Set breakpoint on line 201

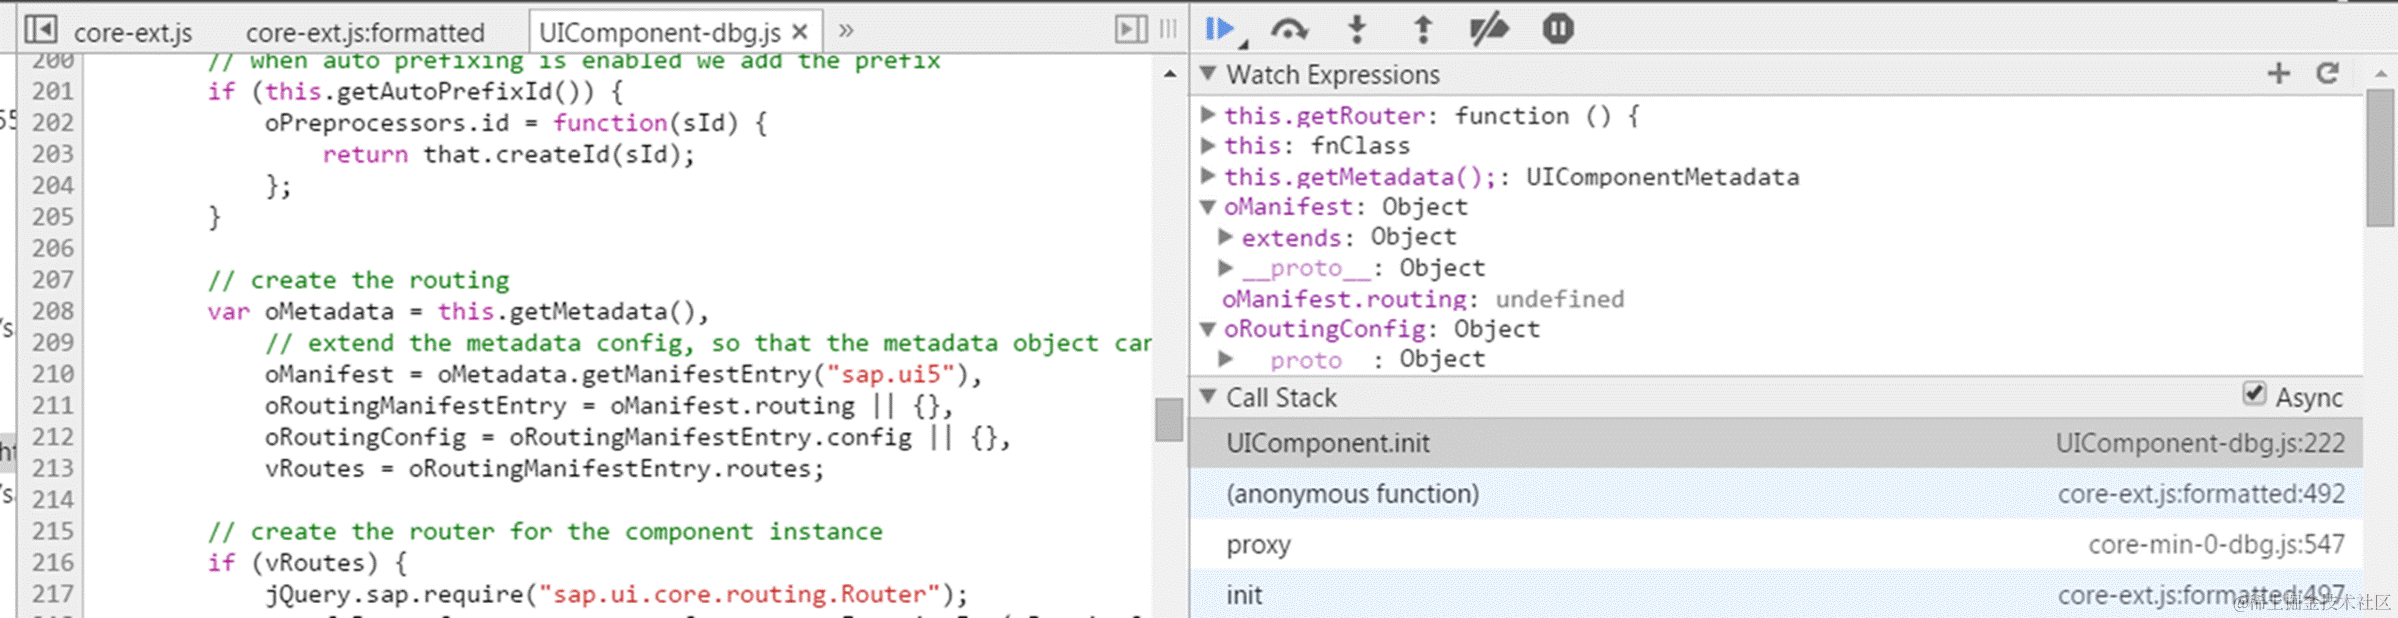(52, 91)
